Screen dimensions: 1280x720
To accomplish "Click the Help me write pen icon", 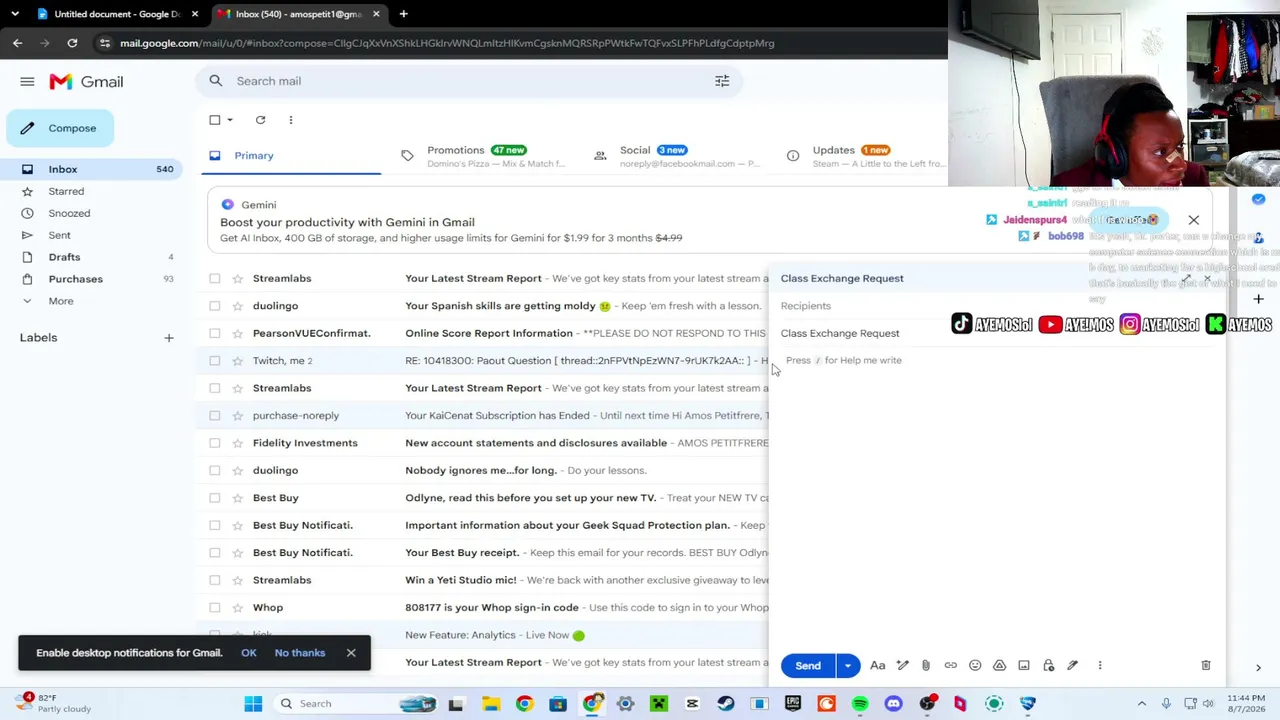I will [902, 665].
